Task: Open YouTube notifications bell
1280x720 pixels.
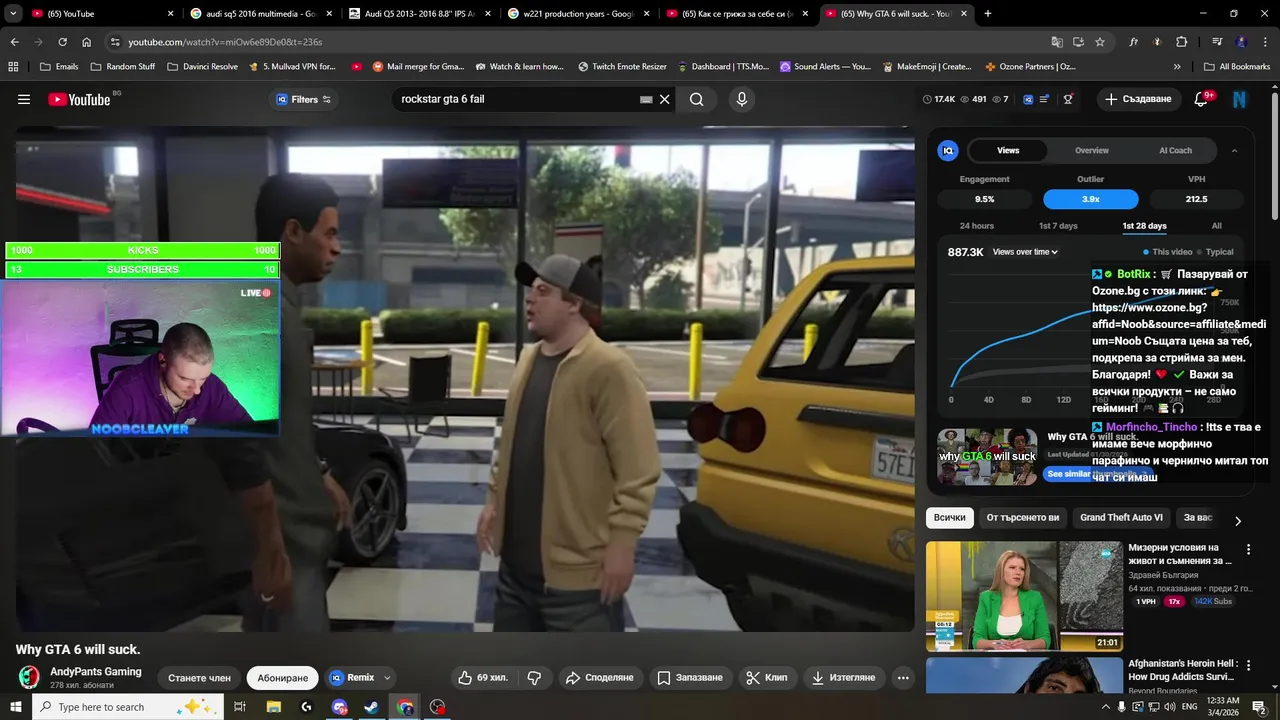Action: coord(1201,99)
